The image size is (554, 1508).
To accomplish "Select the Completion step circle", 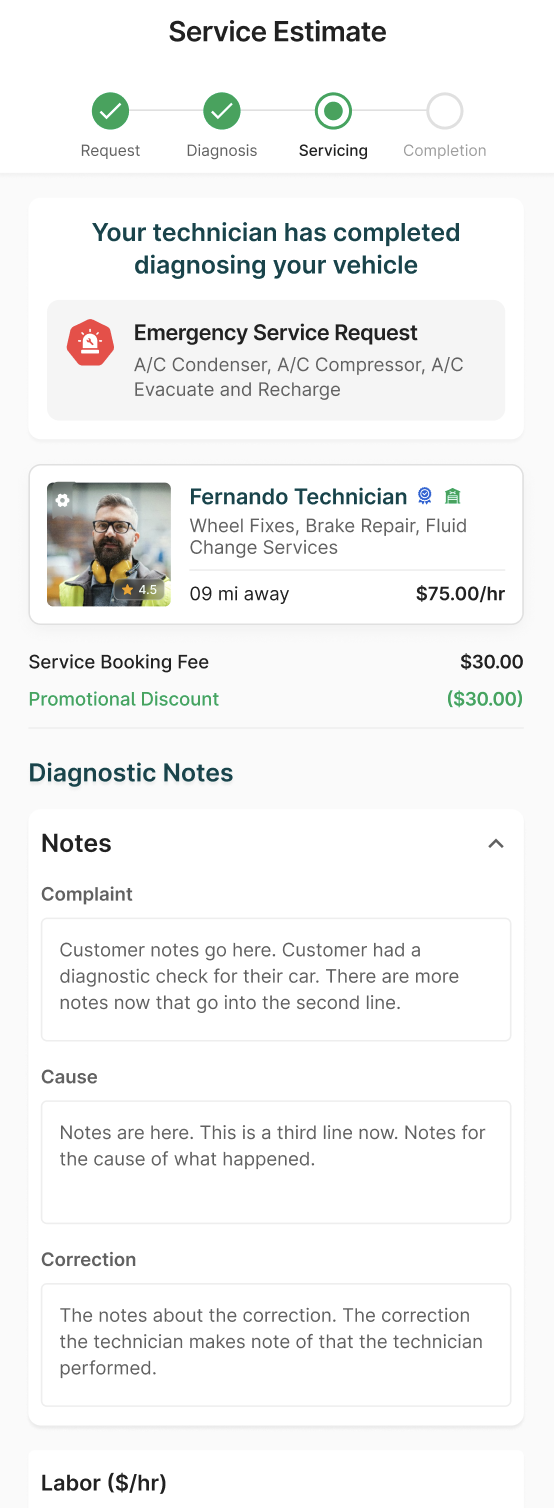I will coord(445,111).
